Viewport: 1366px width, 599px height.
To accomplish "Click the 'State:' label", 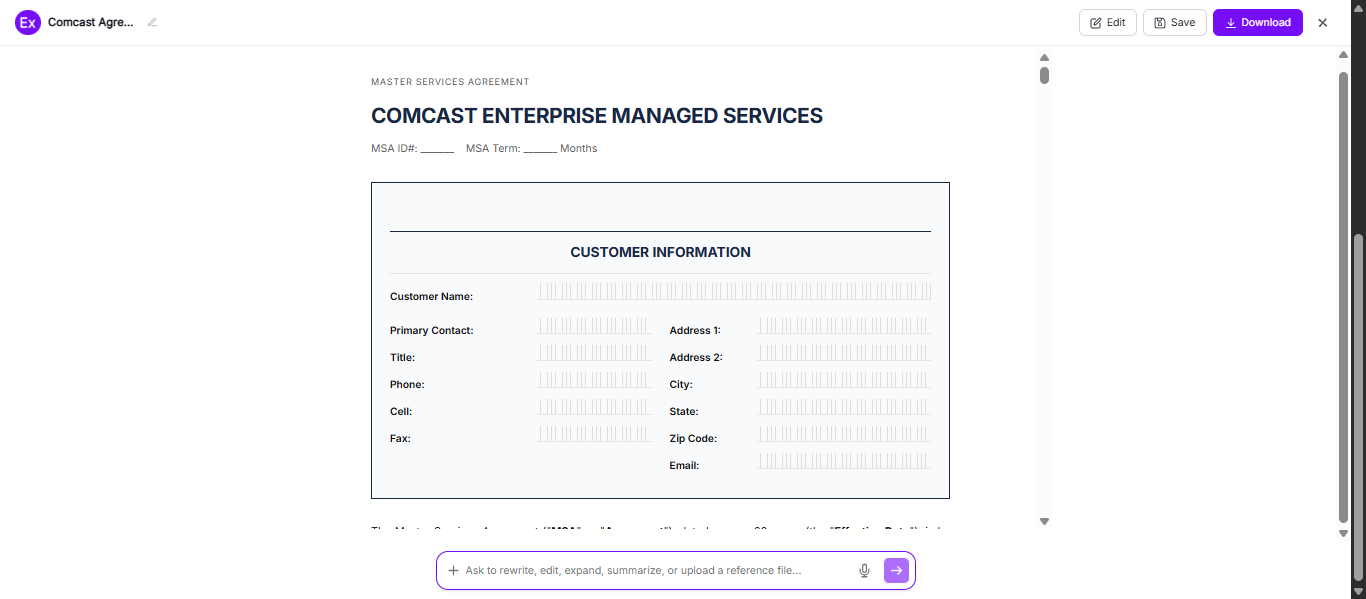I will tap(684, 411).
